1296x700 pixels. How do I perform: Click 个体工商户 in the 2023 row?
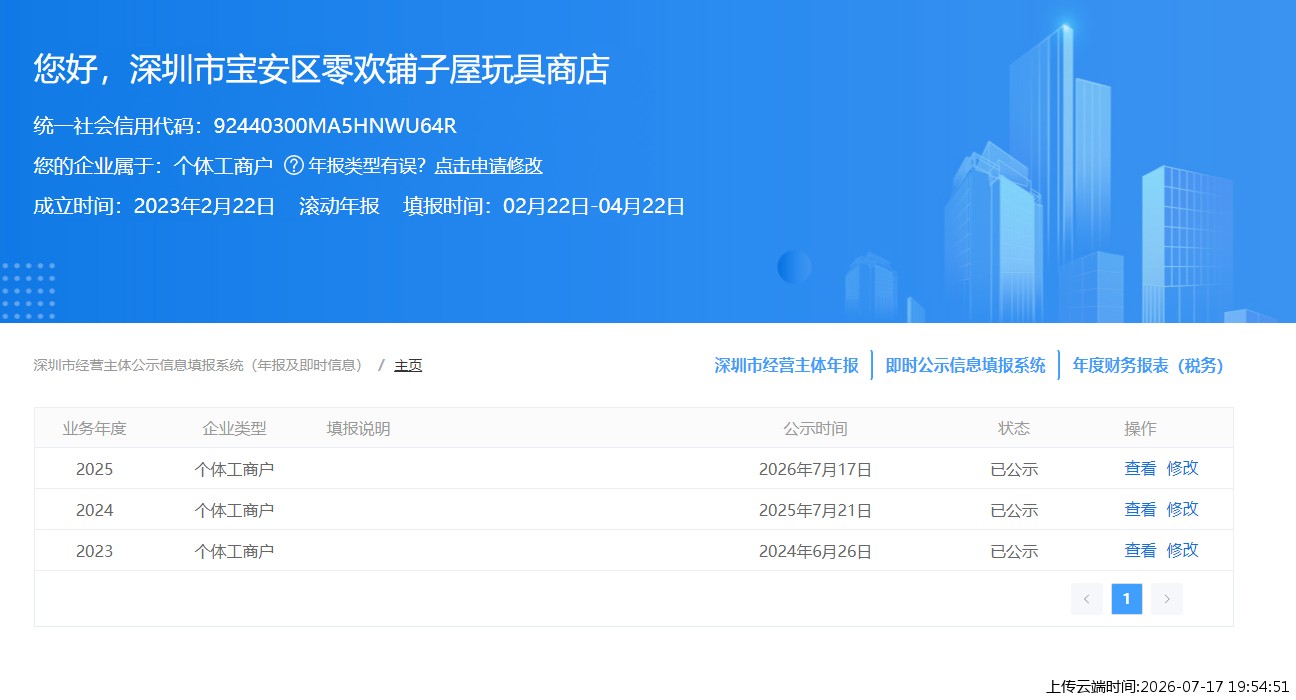click(234, 552)
